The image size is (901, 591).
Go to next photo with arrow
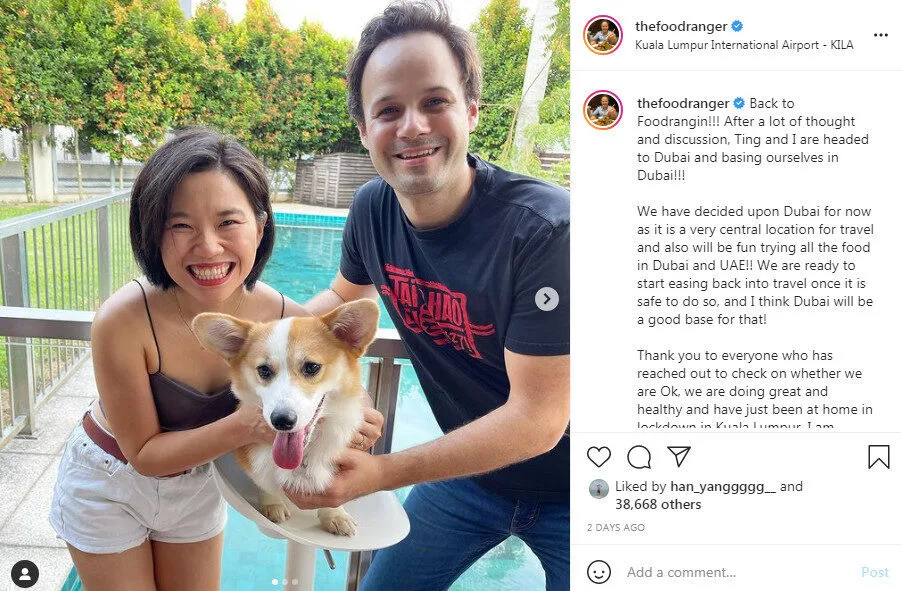click(547, 299)
